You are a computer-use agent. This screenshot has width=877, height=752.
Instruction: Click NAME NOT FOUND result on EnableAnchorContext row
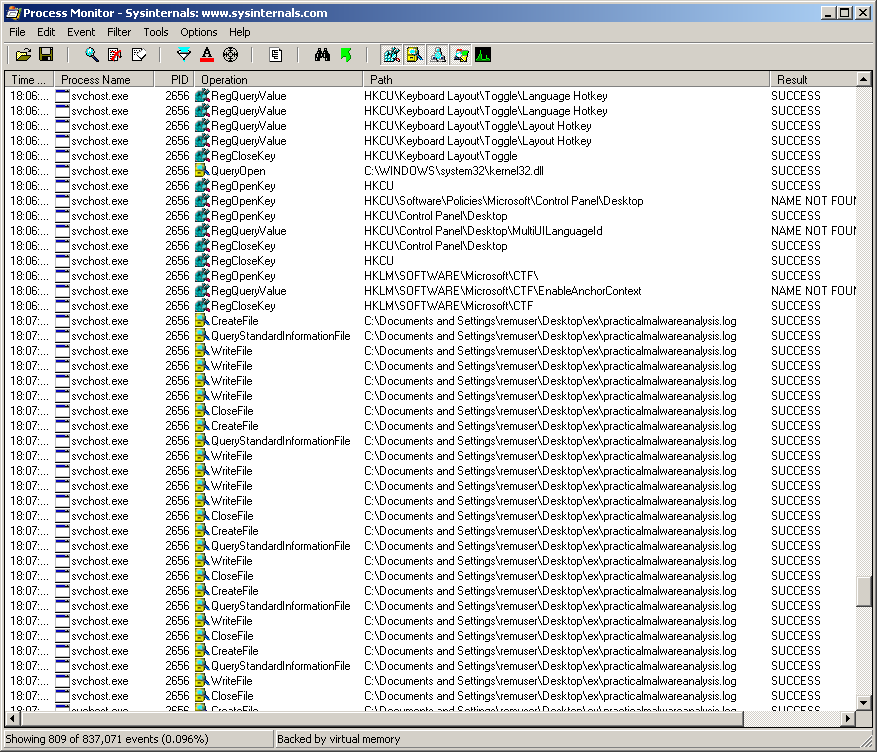click(813, 291)
